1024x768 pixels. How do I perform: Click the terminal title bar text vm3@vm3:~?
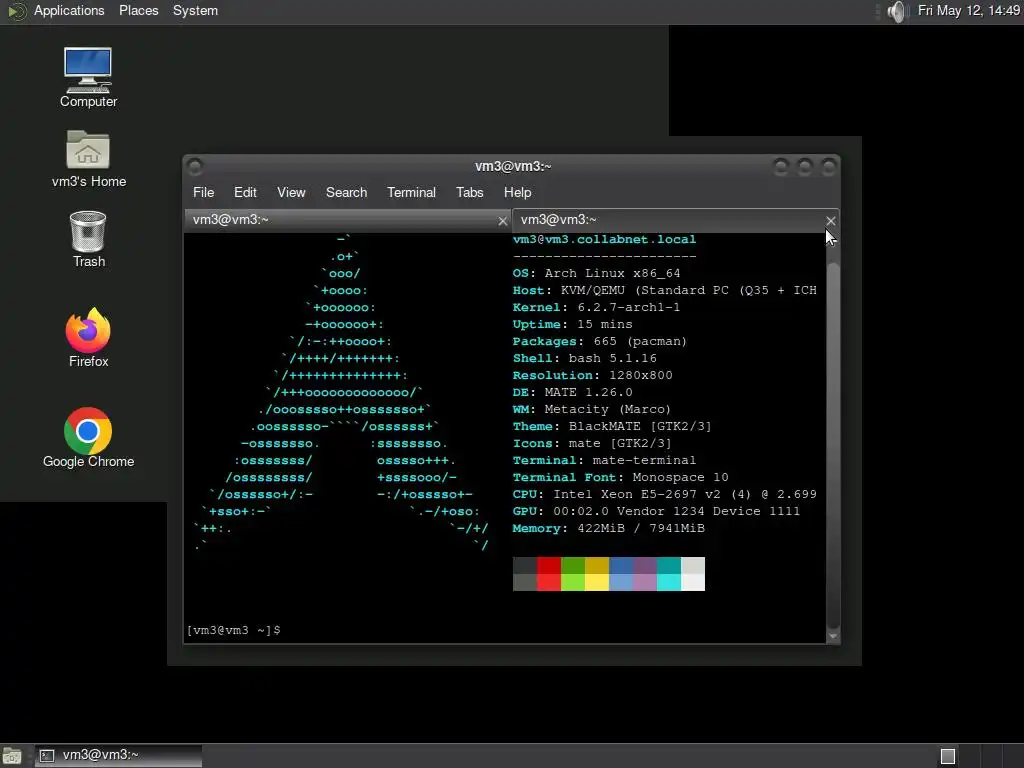coord(513,167)
